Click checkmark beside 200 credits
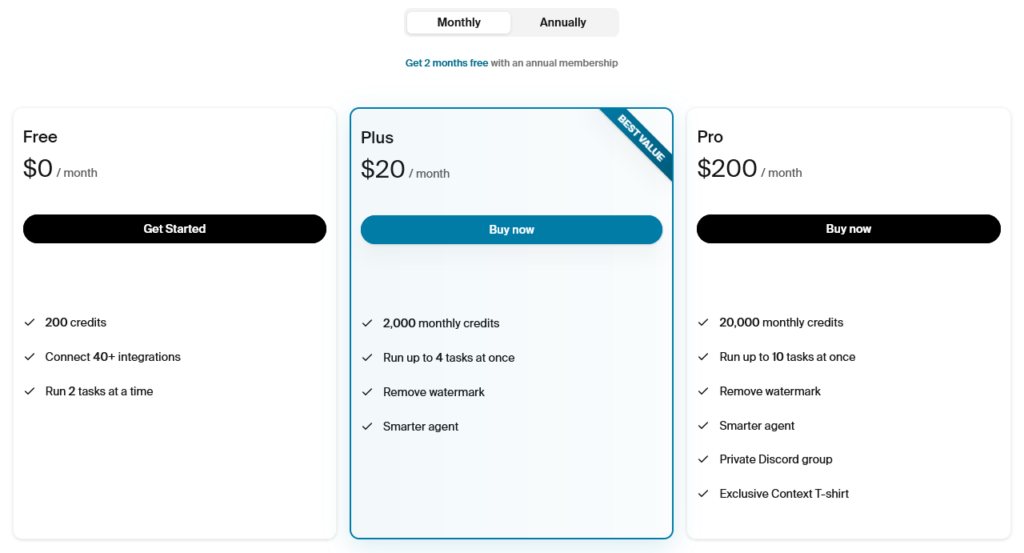The height and width of the screenshot is (553, 1024). pyautogui.click(x=29, y=323)
